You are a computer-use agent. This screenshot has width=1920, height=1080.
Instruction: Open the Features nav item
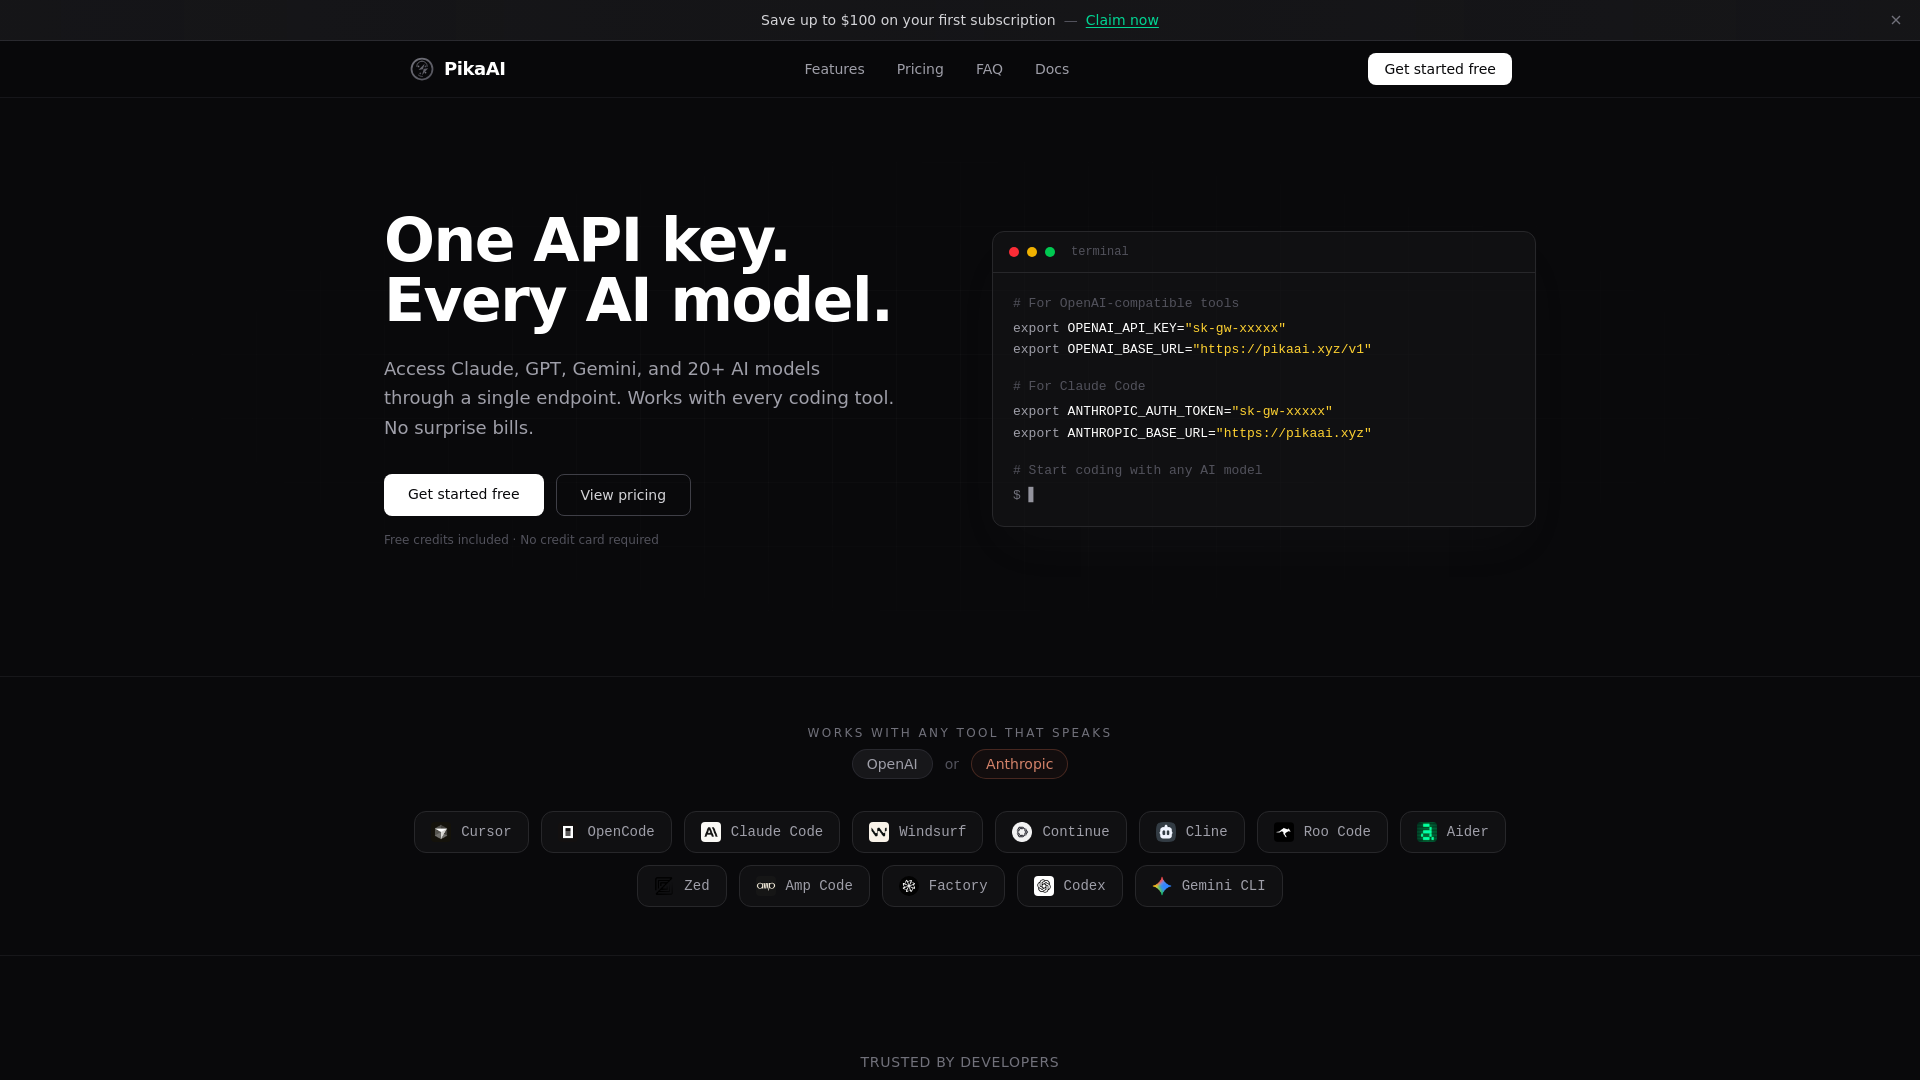tap(834, 69)
